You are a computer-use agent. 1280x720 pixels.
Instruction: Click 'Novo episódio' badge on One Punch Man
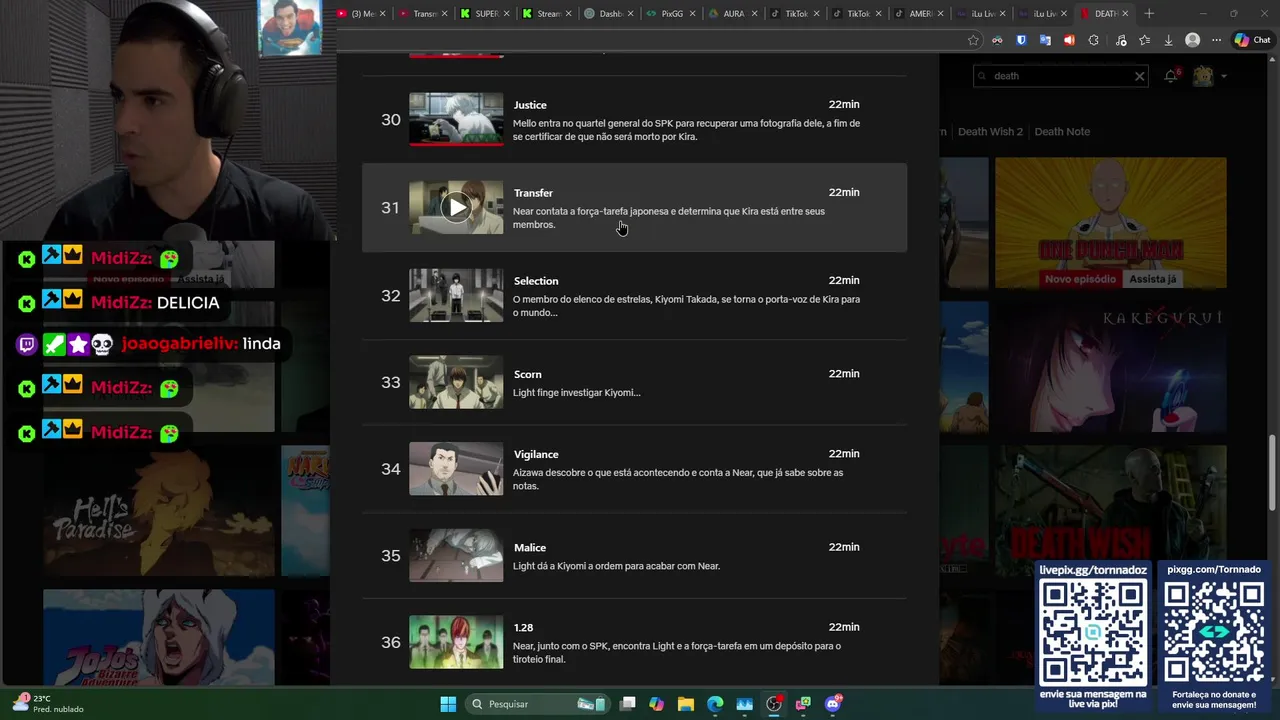click(x=1080, y=279)
